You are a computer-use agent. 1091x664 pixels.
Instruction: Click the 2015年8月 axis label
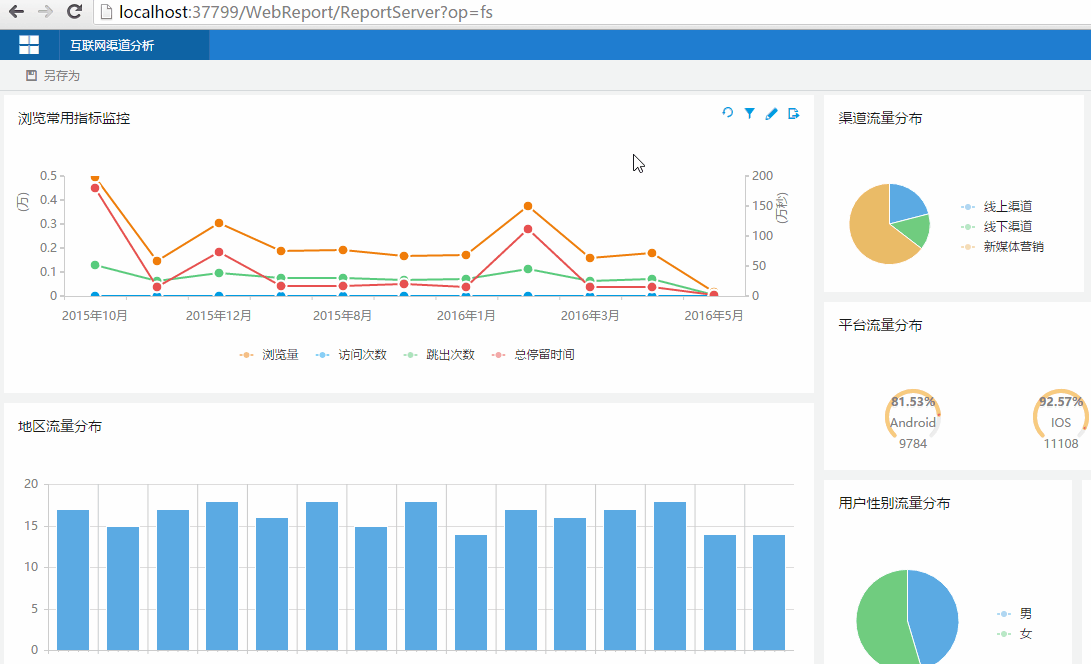[x=342, y=315]
